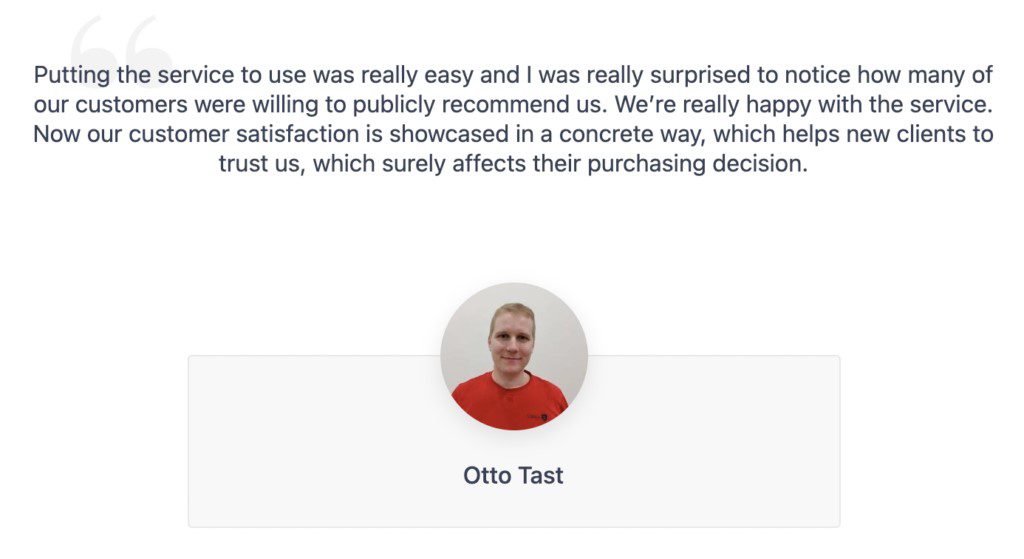This screenshot has height=559, width=1024.
Task: Click the word 'Putting' at the quote start
Action: (x=72, y=76)
